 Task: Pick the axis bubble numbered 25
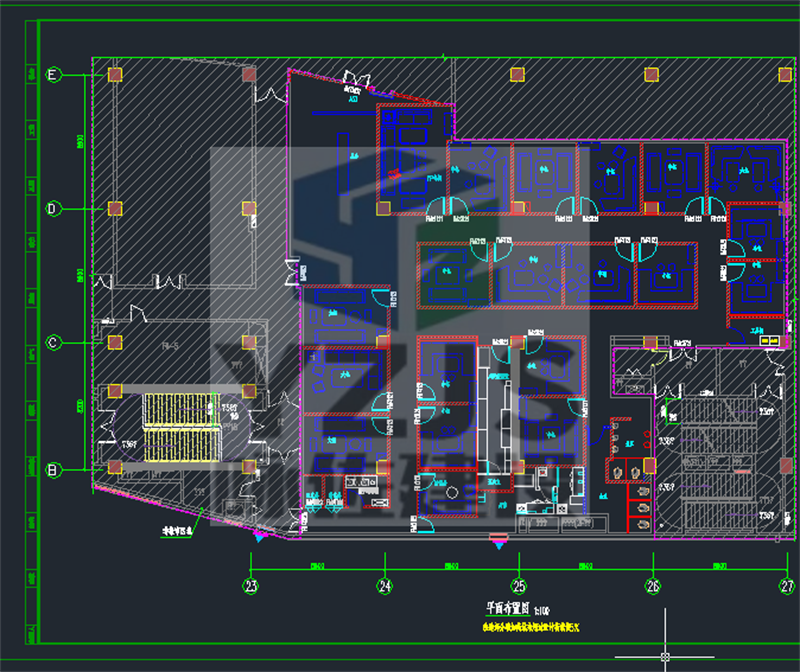pos(518,586)
